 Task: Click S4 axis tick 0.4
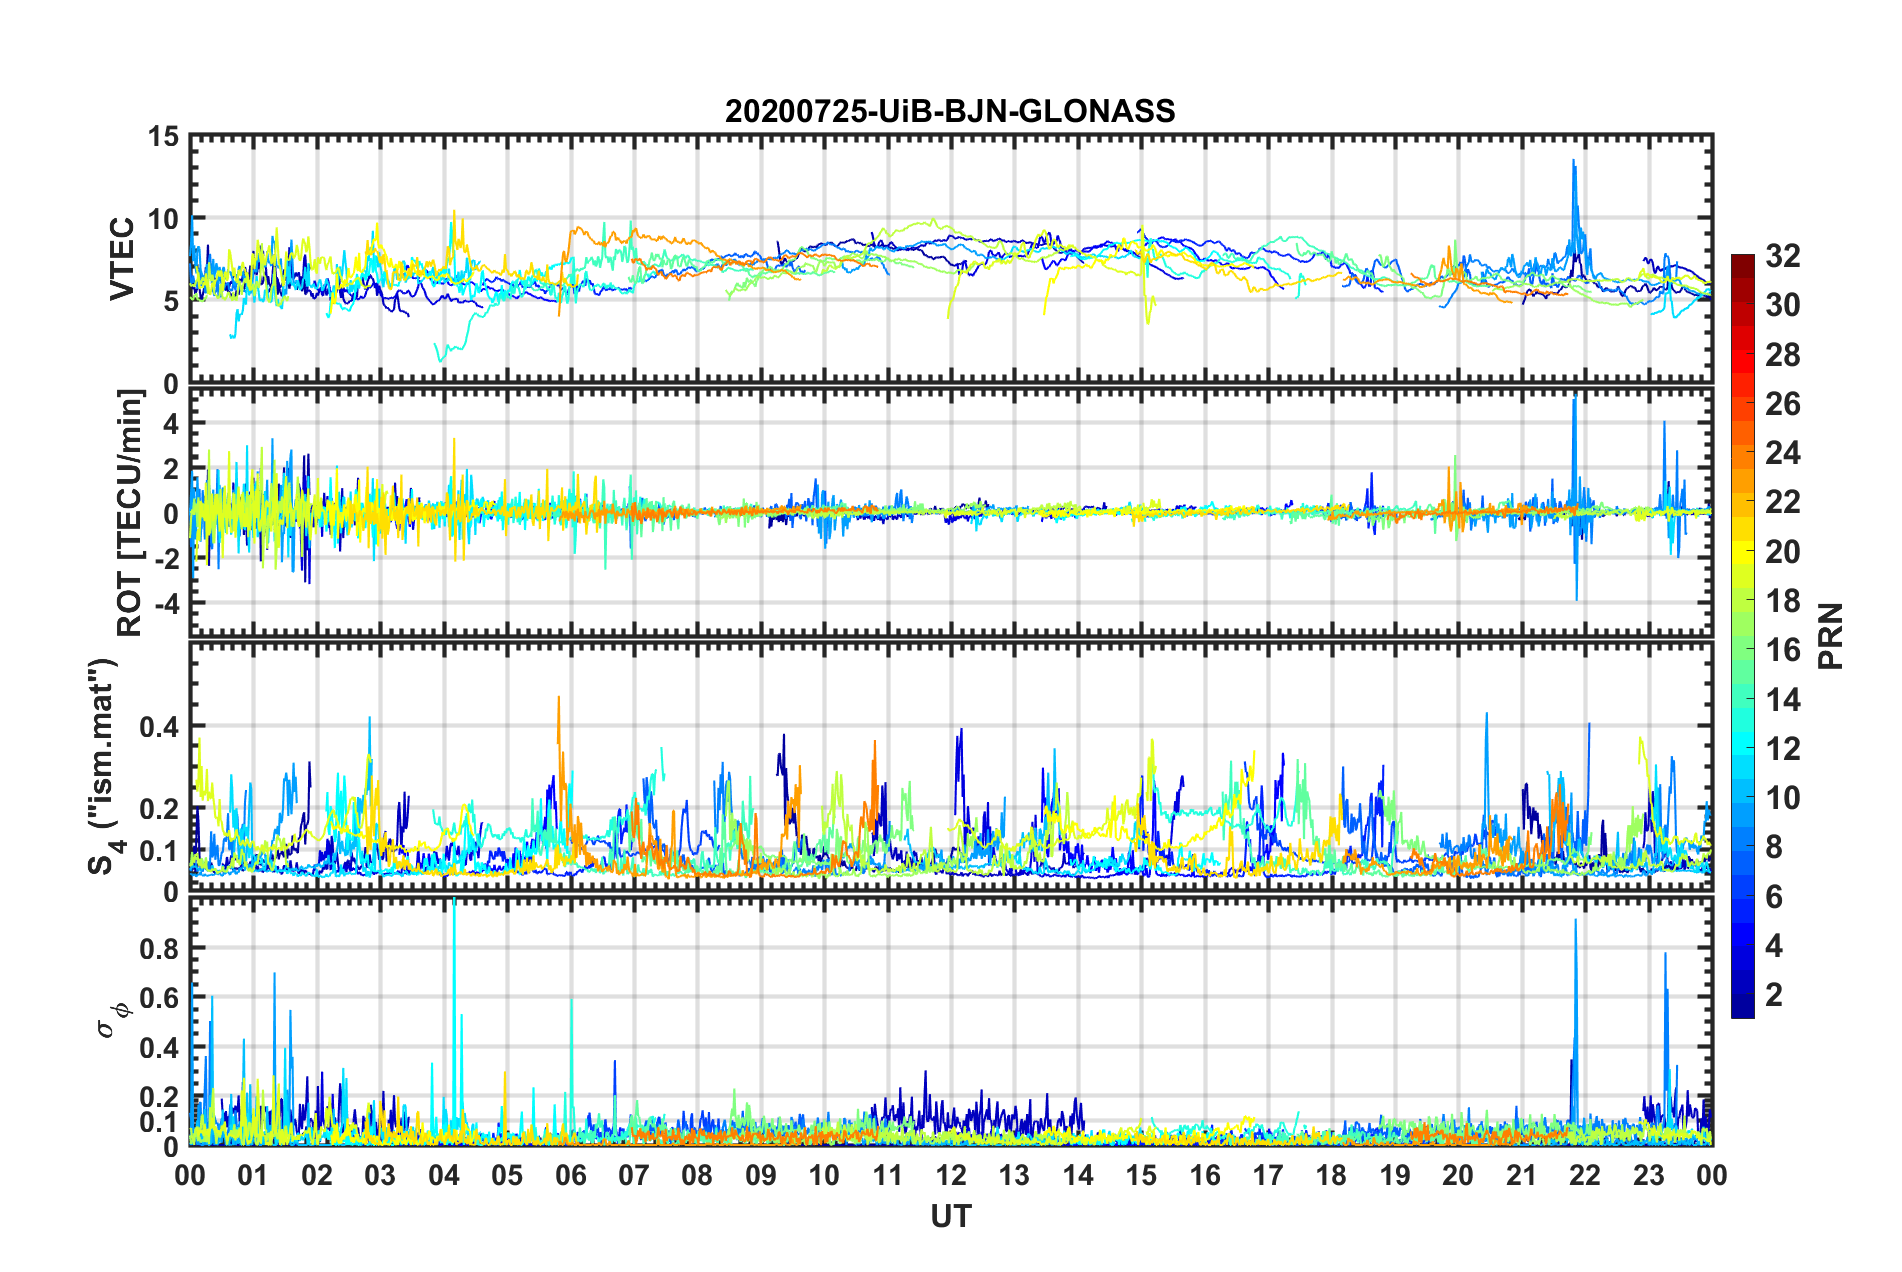(x=159, y=726)
